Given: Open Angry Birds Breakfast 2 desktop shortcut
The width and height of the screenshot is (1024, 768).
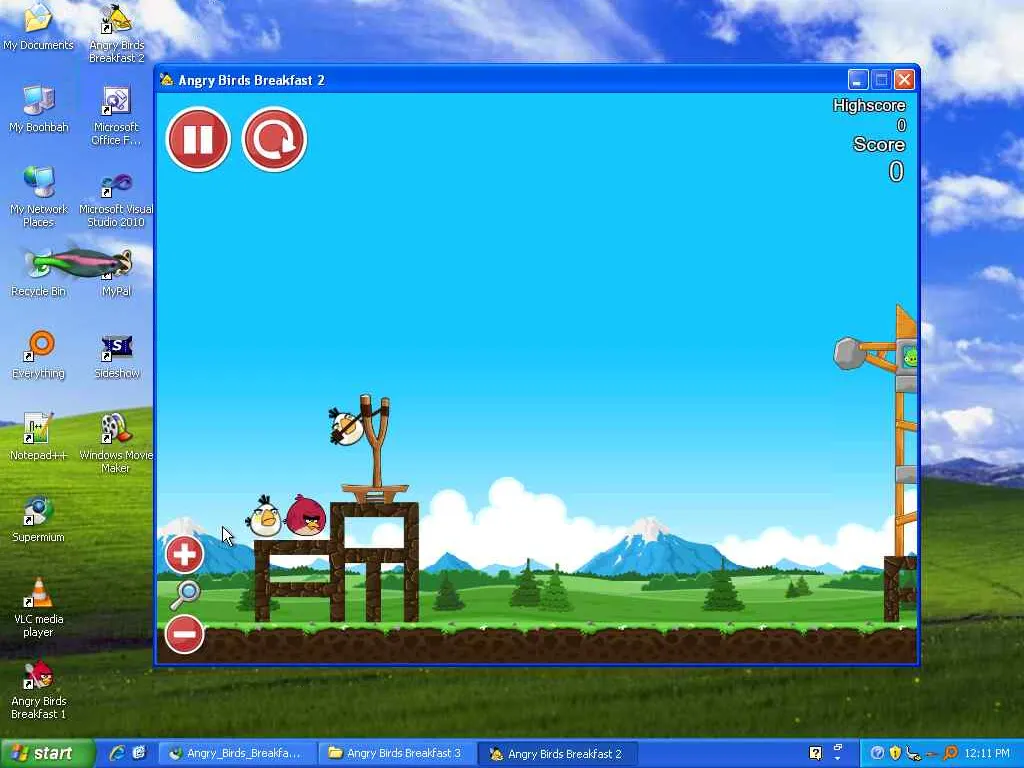Looking at the screenshot, I should click(116, 33).
